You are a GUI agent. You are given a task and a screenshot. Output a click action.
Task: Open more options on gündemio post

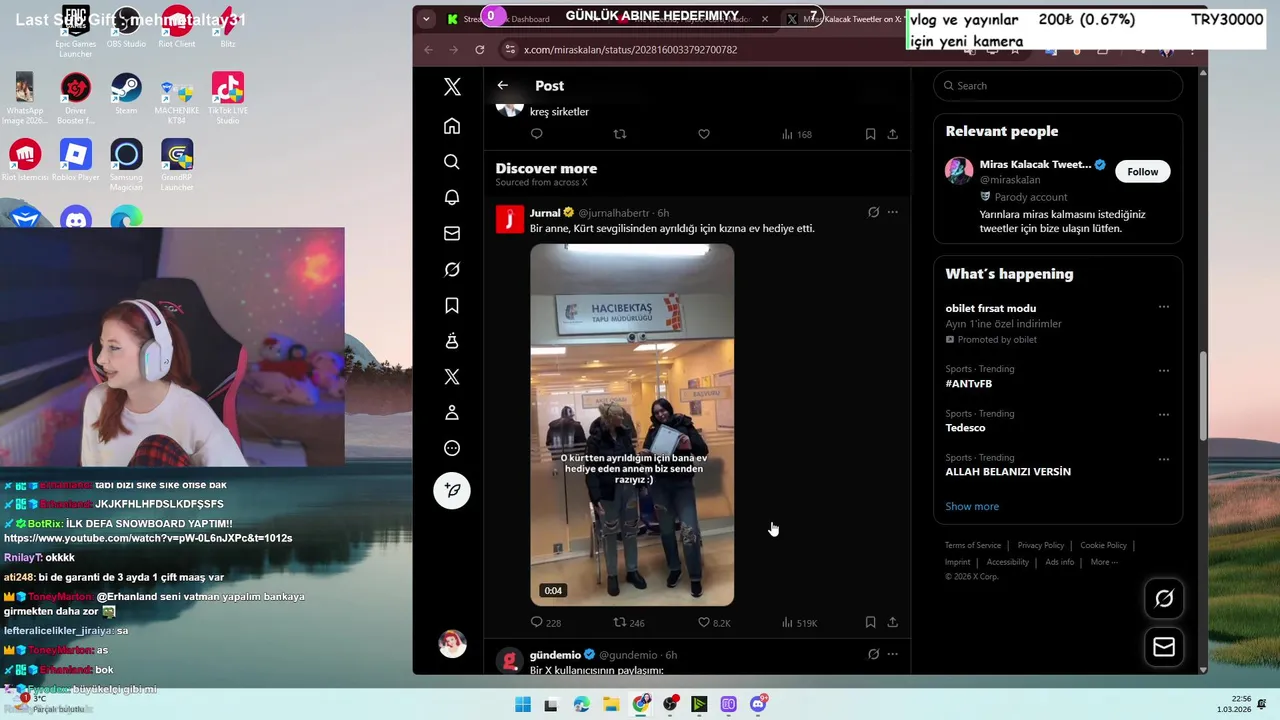893,654
